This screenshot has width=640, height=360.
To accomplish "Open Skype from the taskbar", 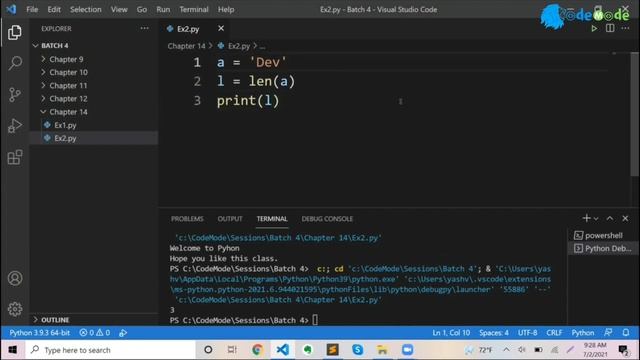I will (358, 350).
